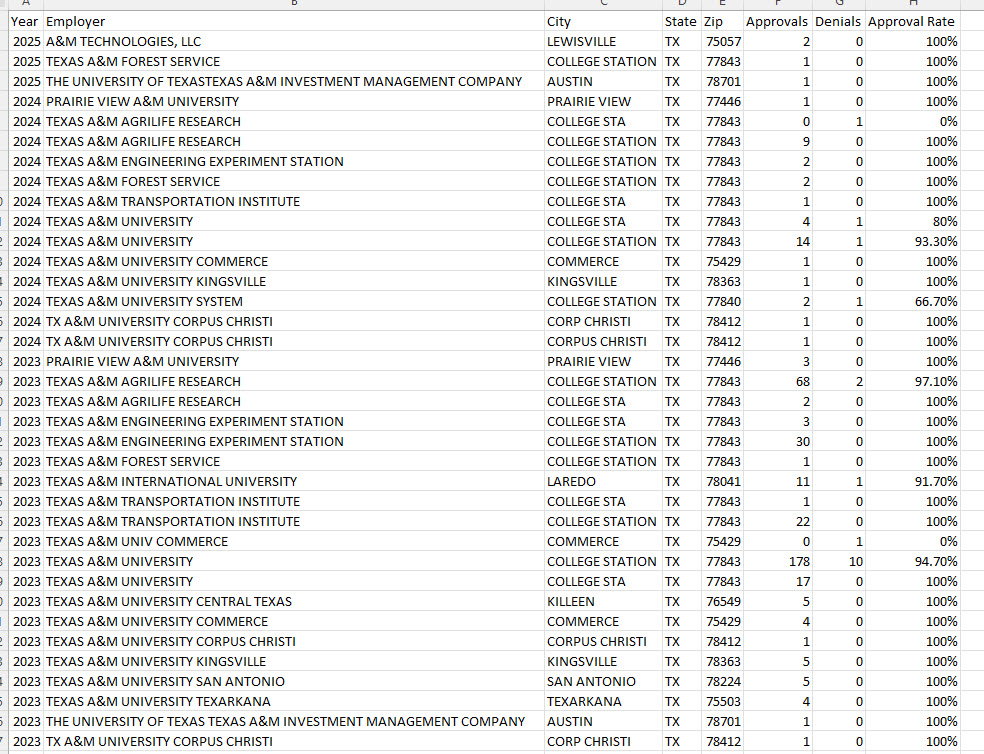Click the A&M TECHNOLOGIES, LLC cell
Image resolution: width=984 pixels, height=754 pixels.
click(123, 41)
